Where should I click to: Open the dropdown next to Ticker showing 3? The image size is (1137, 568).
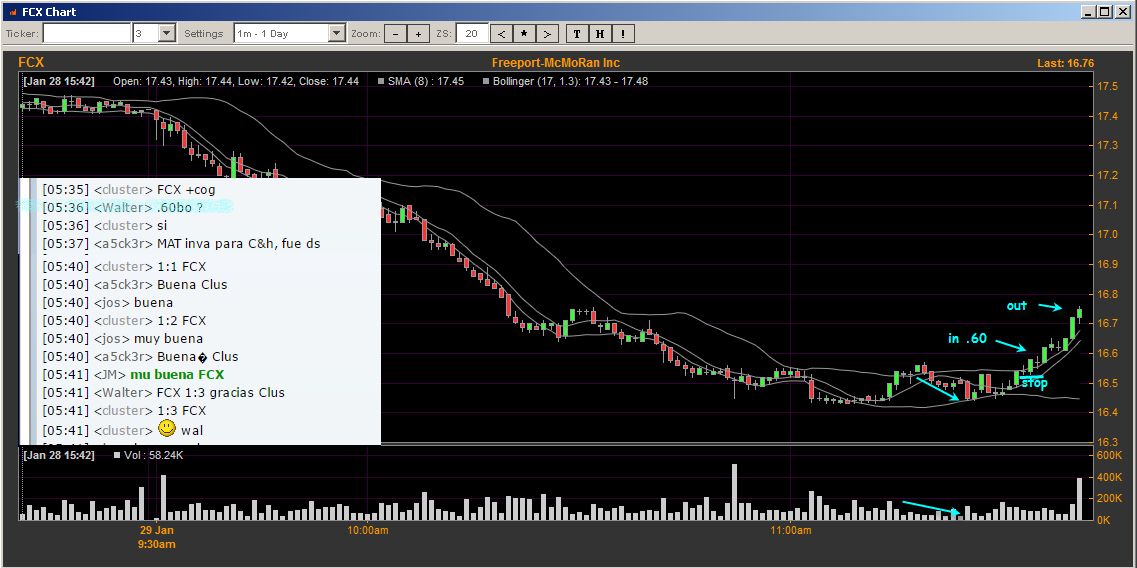pos(167,33)
